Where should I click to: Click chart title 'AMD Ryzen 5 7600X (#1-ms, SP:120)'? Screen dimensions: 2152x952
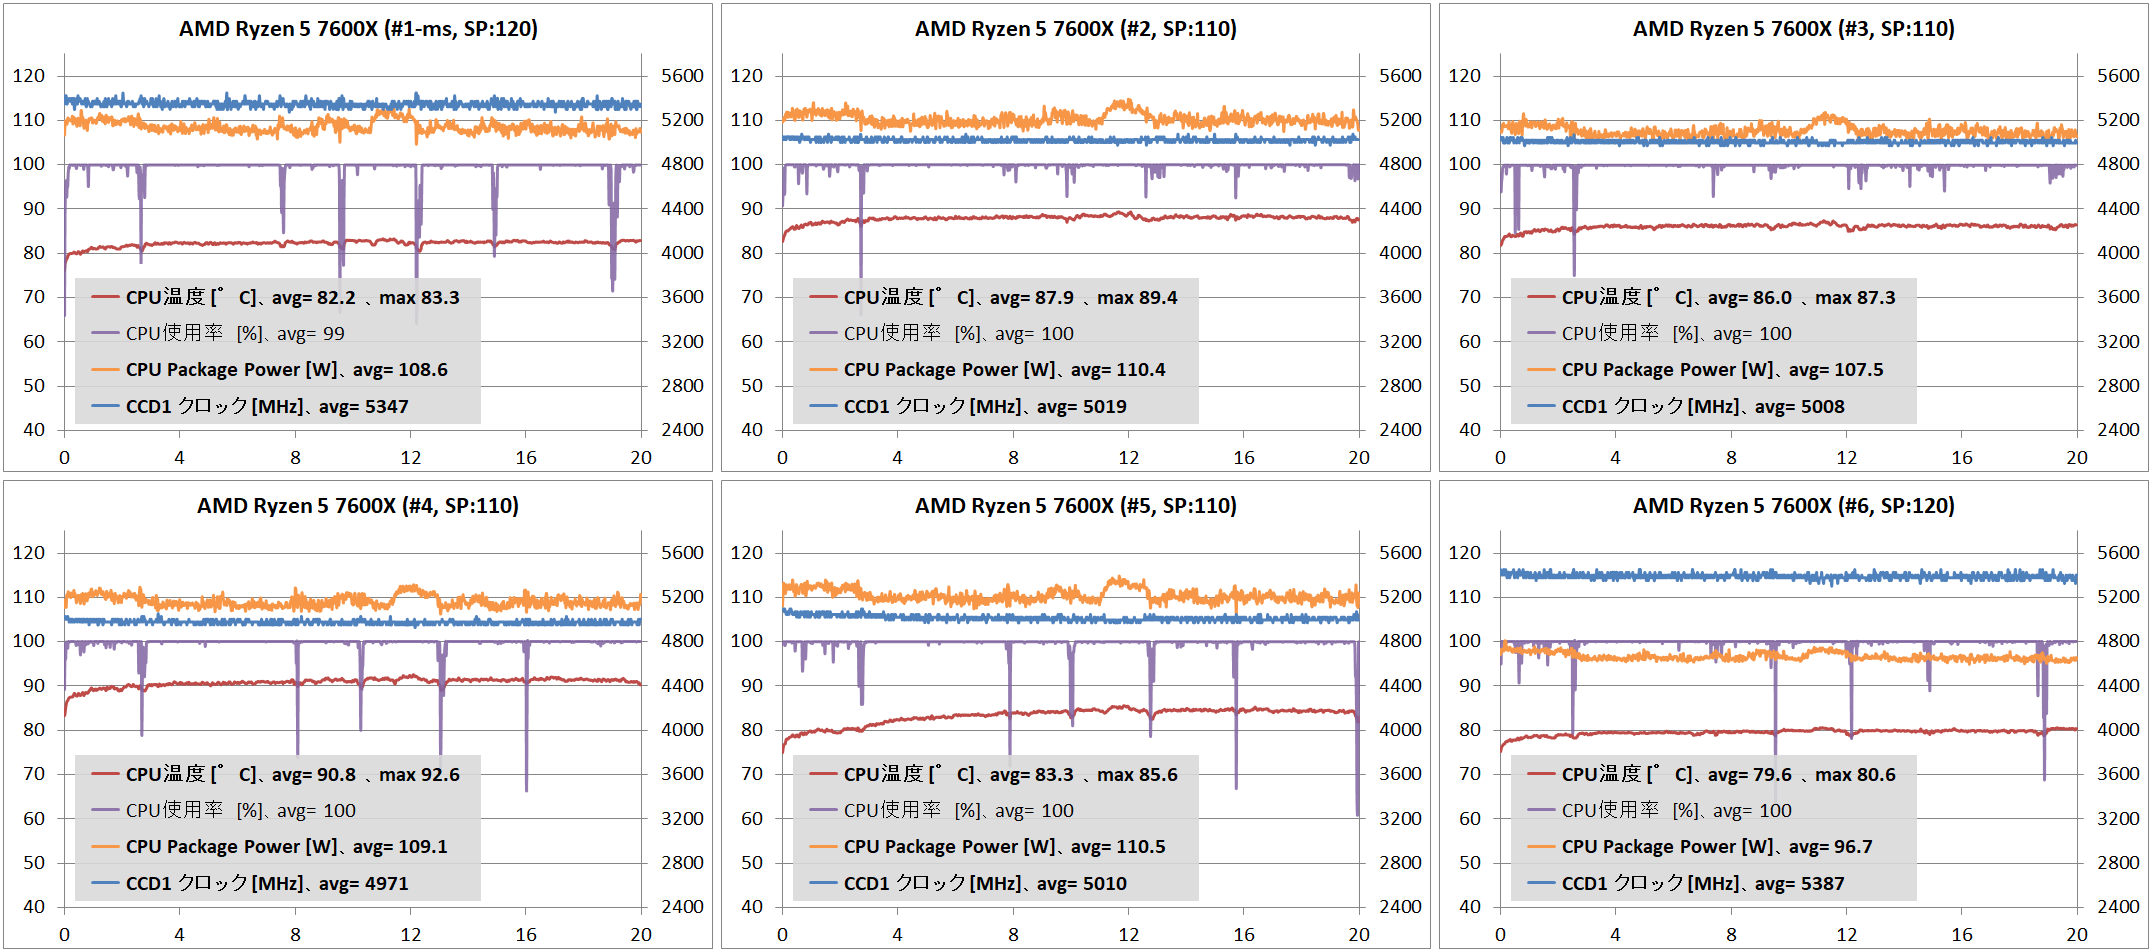(358, 29)
